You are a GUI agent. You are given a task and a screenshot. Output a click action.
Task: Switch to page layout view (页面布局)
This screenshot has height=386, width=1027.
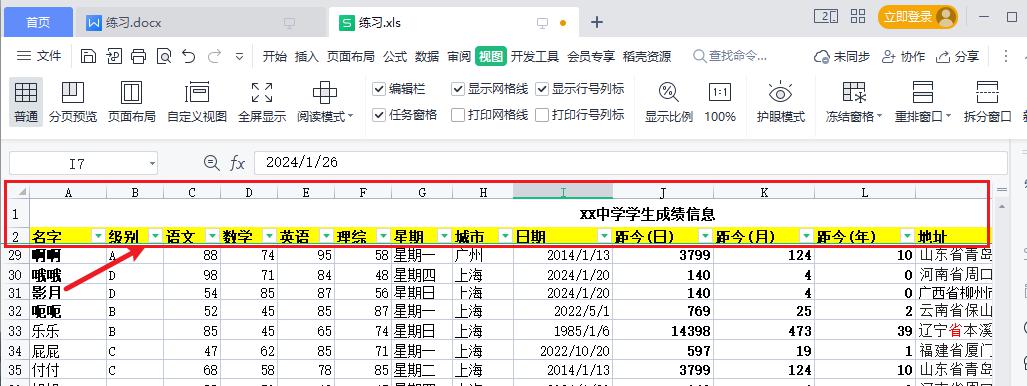[132, 102]
